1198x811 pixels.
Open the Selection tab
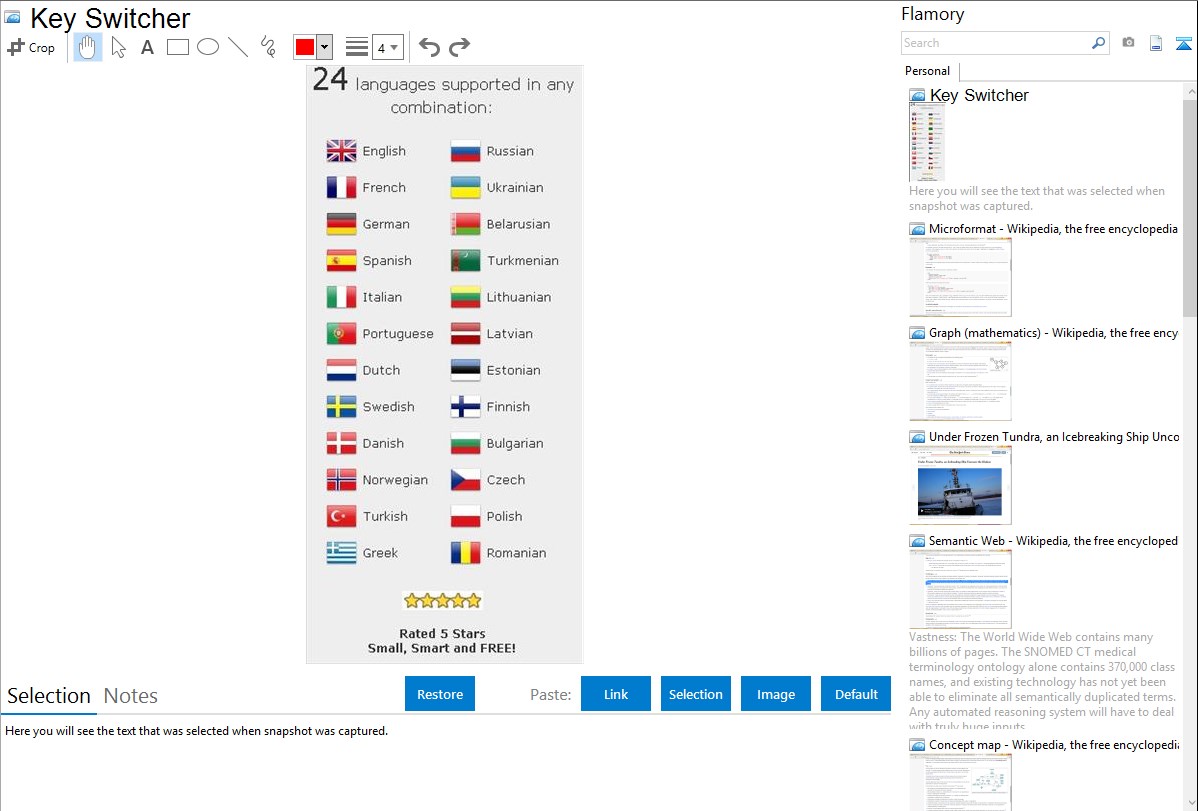pos(49,696)
